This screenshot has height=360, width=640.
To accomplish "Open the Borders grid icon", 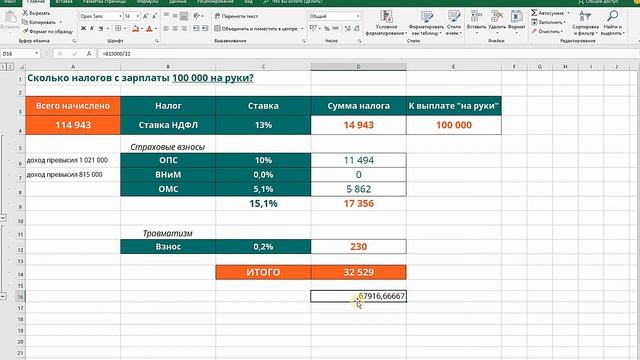I will 118,29.
